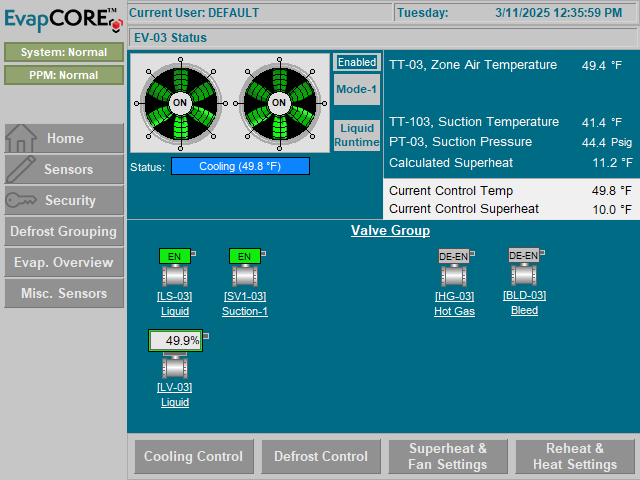Click the 49.9% valve position field
This screenshot has height=480, width=640.
coord(176,340)
